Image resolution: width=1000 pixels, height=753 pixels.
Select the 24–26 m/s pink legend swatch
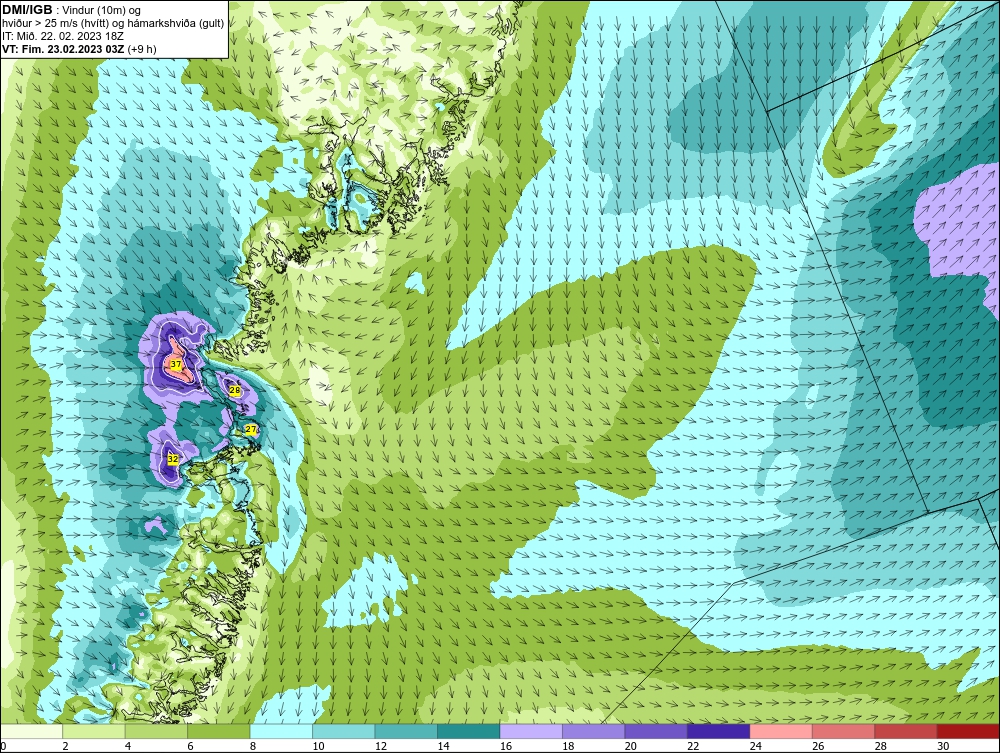click(781, 731)
